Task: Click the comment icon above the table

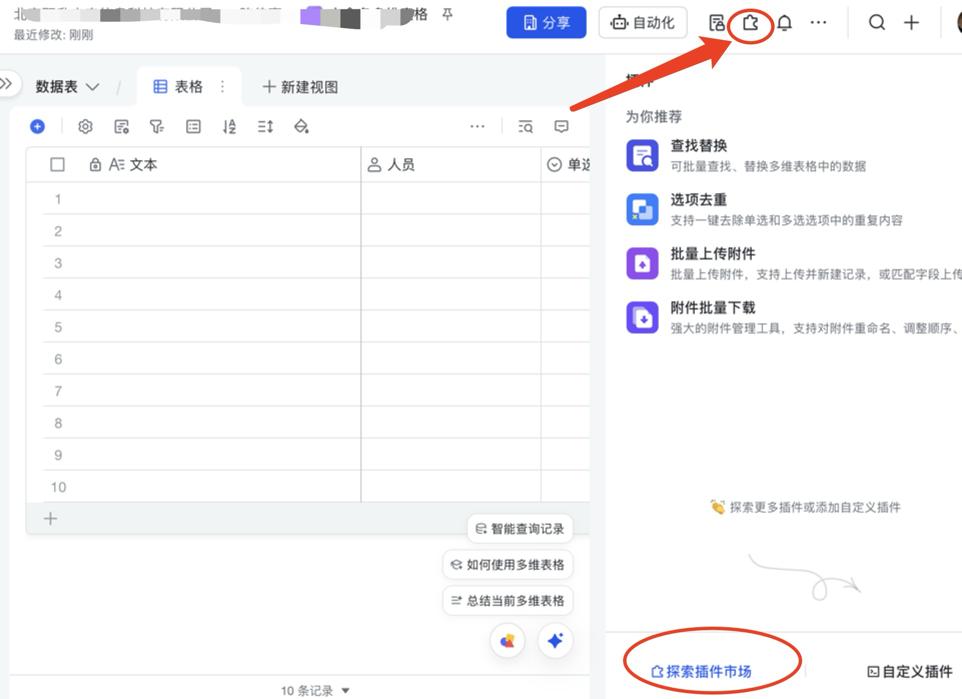Action: click(x=561, y=126)
